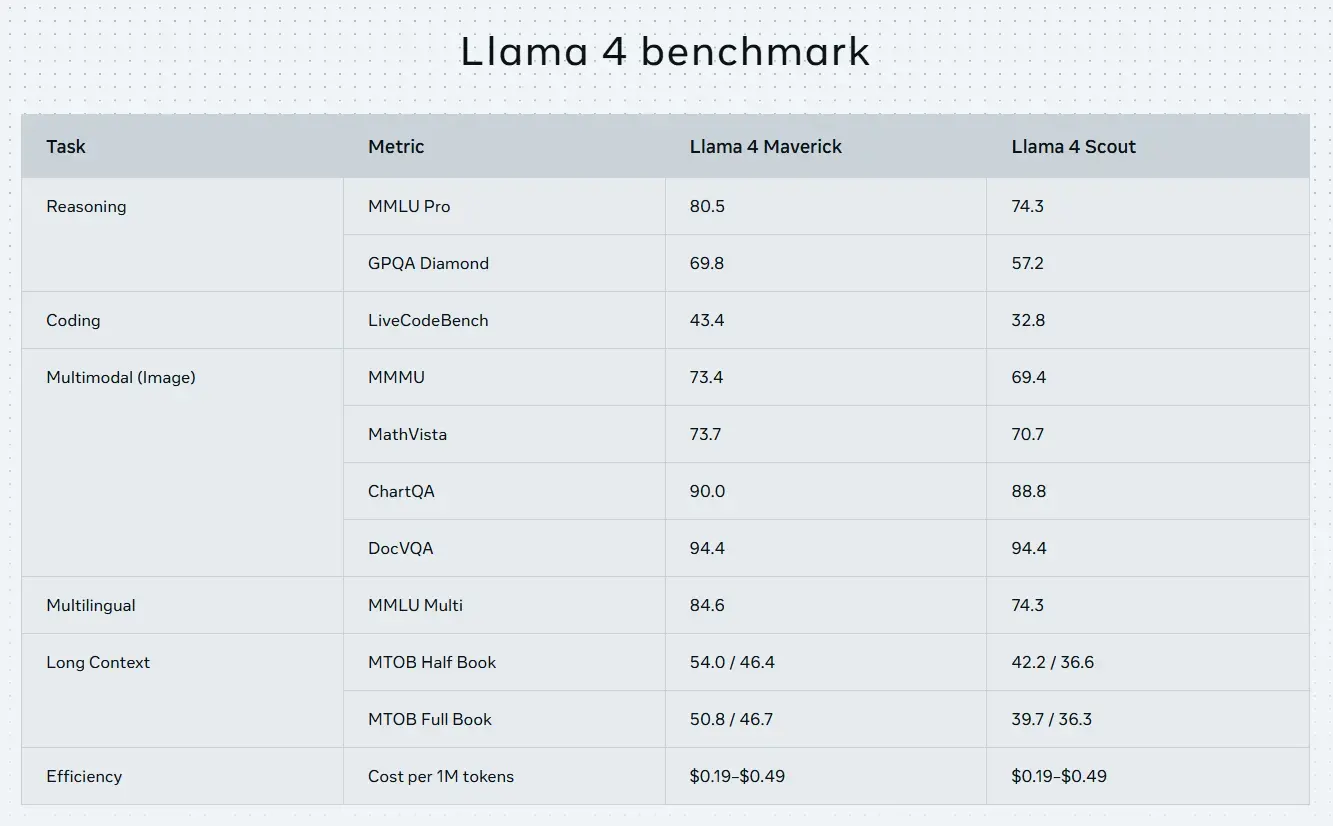Select the Multimodal (Image) task cell

pos(183,463)
